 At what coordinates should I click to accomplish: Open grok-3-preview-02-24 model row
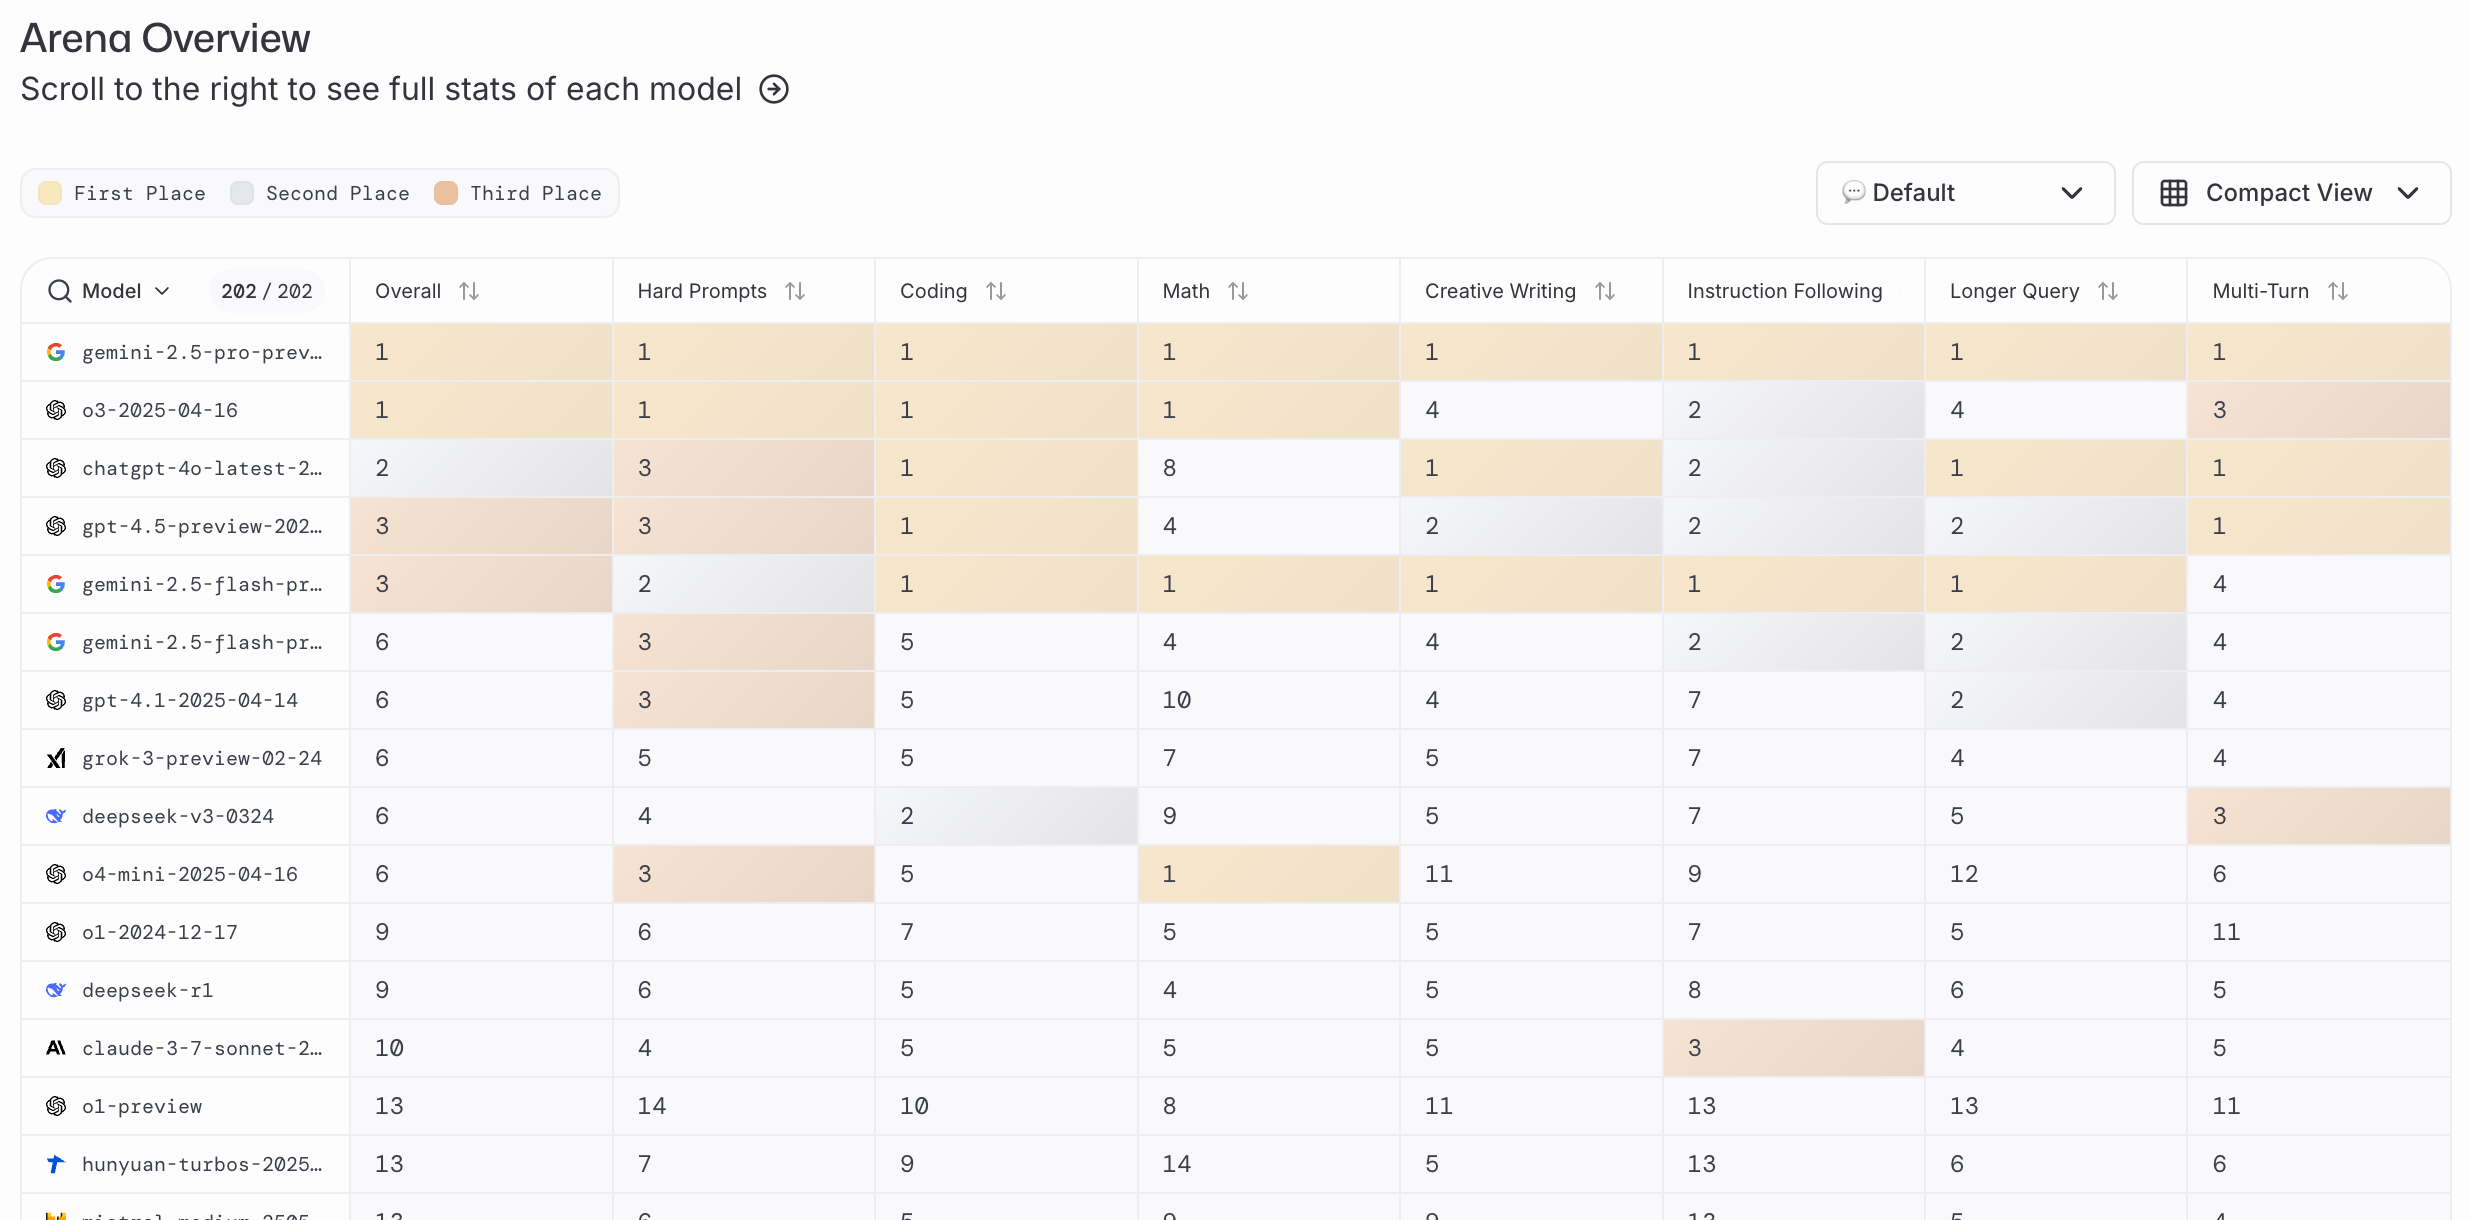1236,758
